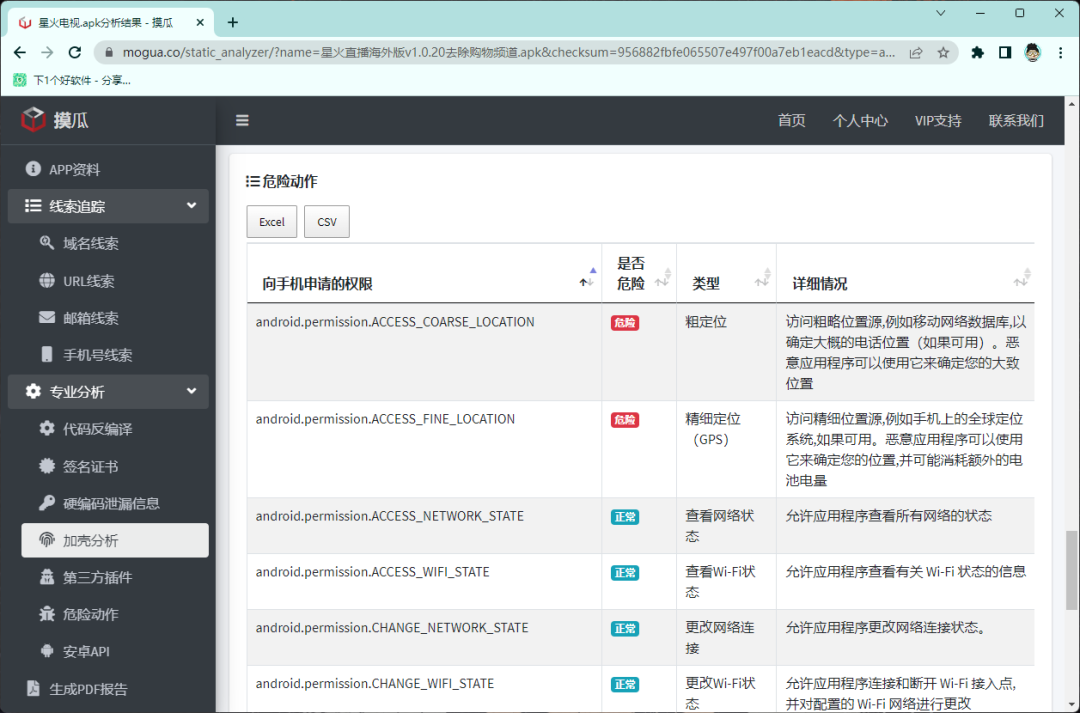
Task: Open browser side panel icon
Action: 1005,52
